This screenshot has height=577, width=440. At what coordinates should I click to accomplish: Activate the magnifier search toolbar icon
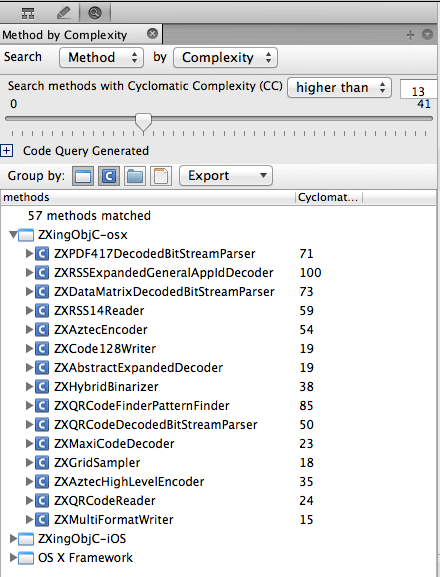pos(95,13)
